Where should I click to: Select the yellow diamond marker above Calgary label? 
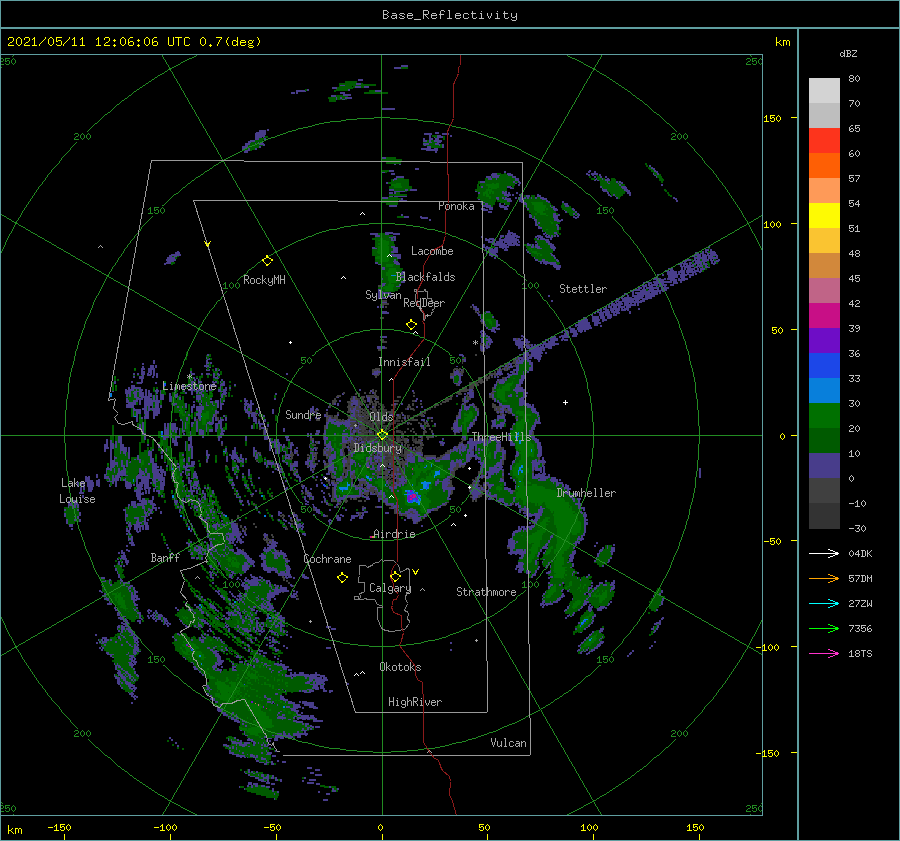coord(395,576)
